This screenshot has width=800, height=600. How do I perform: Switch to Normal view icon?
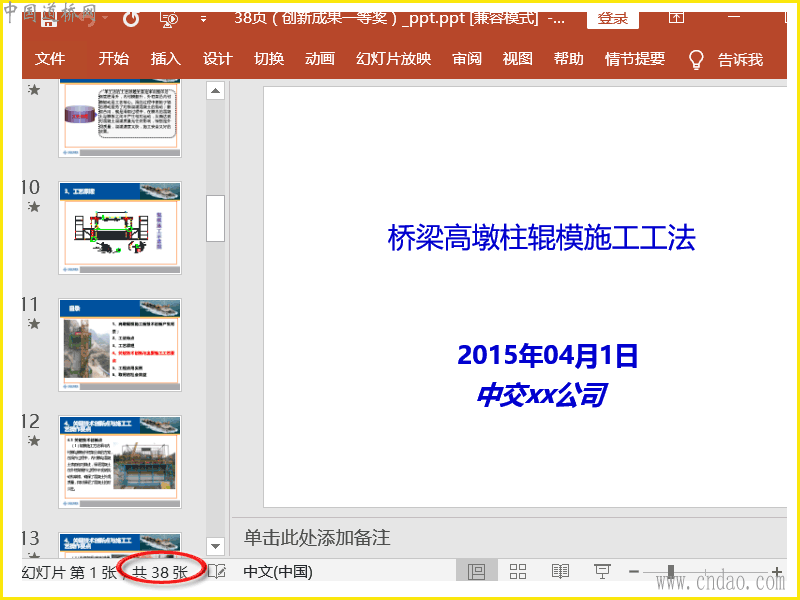pos(477,571)
